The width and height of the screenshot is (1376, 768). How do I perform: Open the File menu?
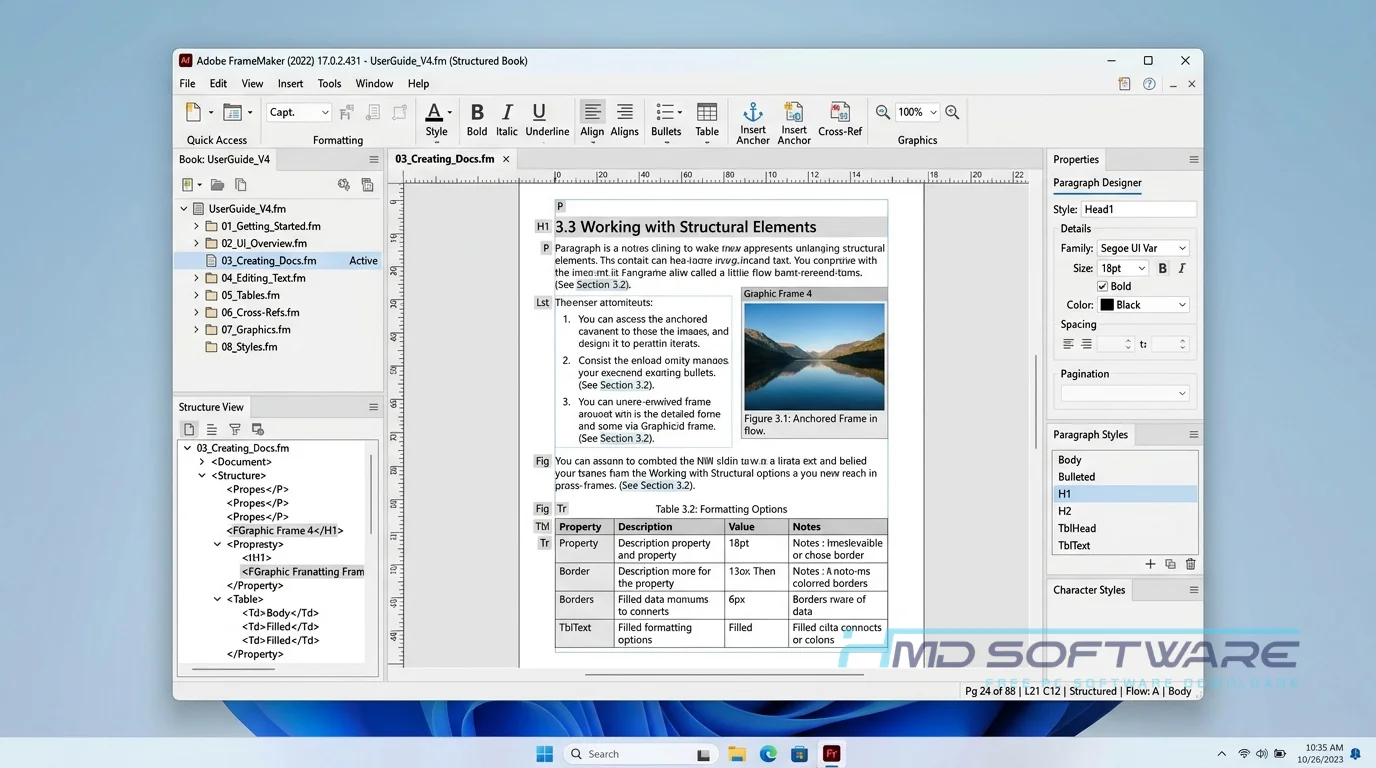click(187, 84)
